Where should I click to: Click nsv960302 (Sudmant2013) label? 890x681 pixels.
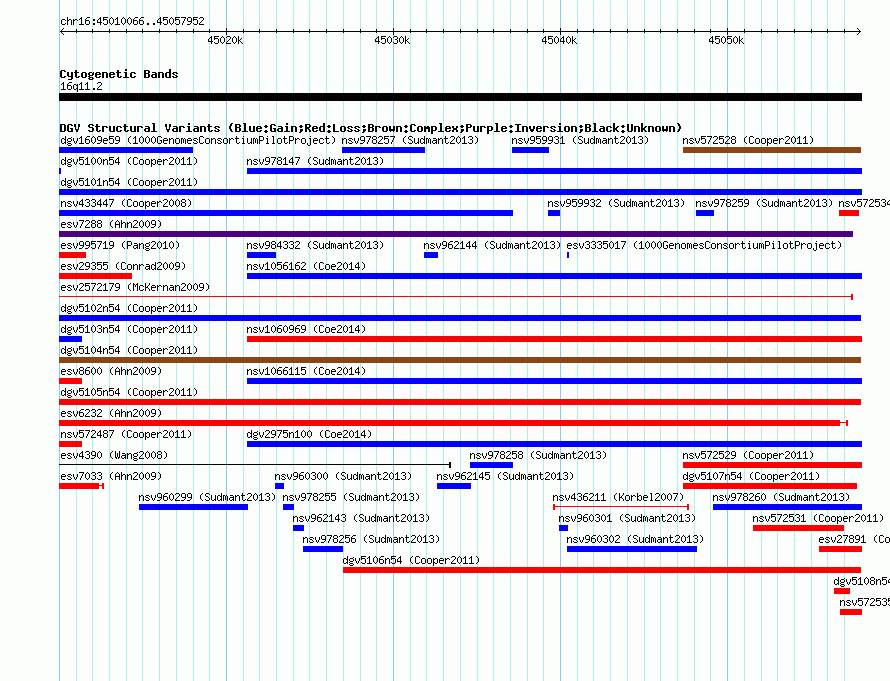[x=635, y=539]
